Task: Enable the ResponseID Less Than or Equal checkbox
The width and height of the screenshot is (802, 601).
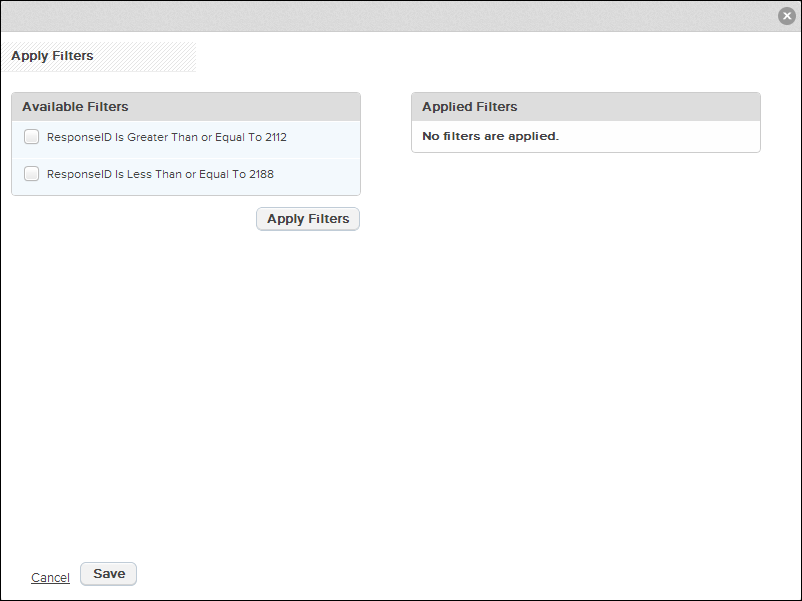Action: (x=32, y=173)
